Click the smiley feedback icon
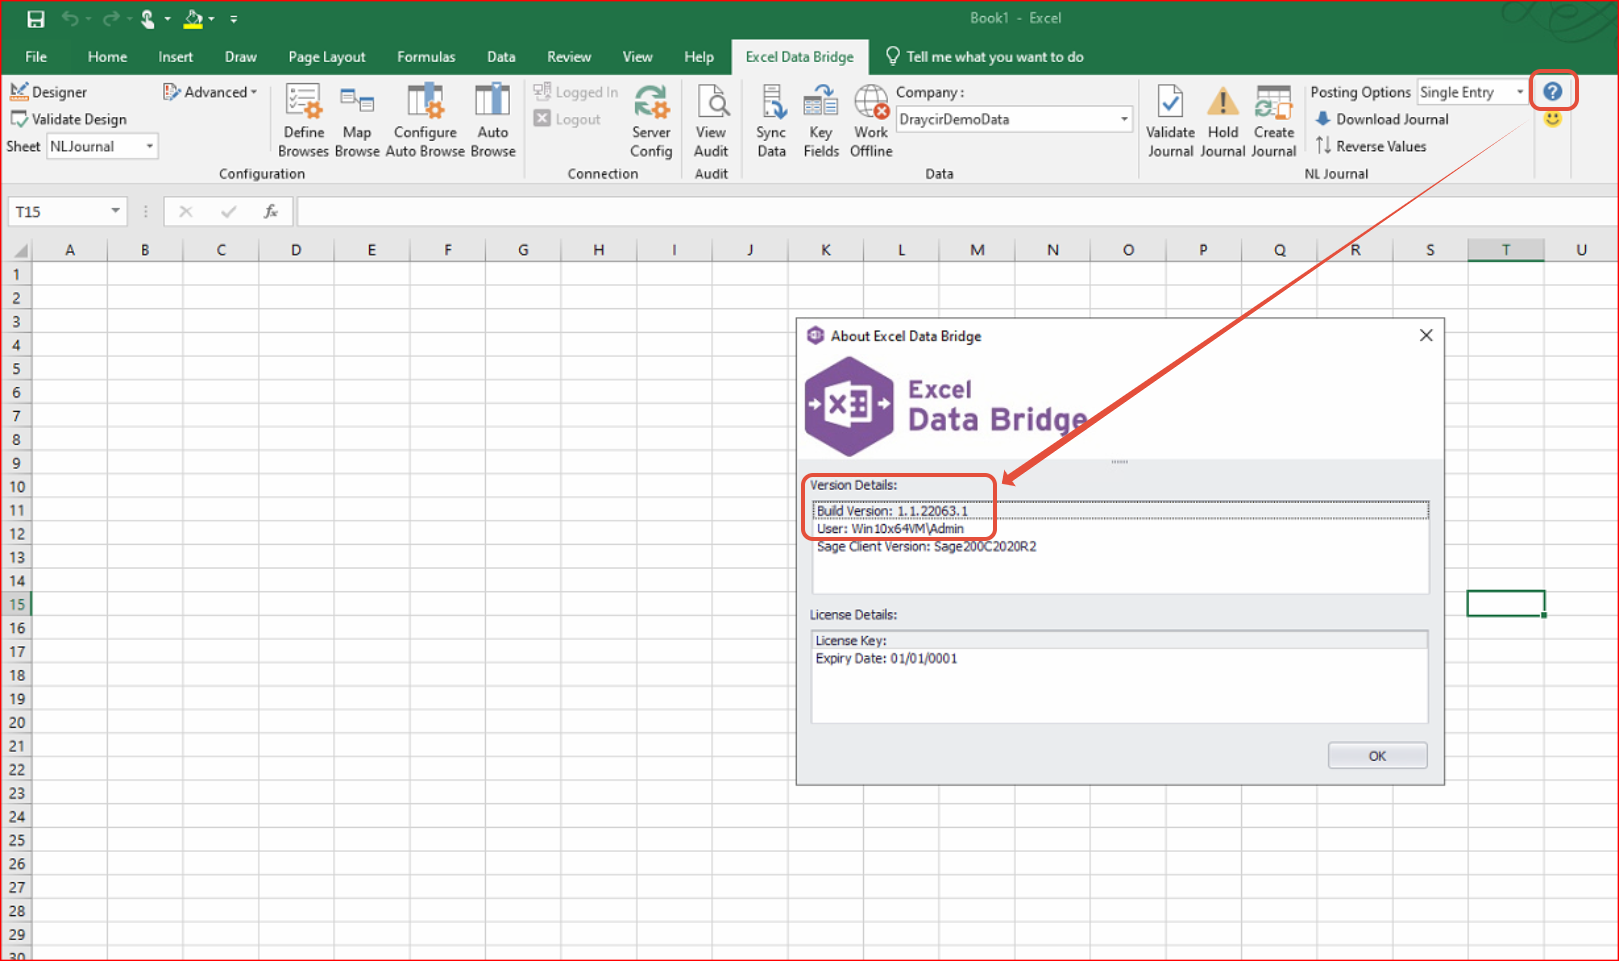This screenshot has height=961, width=1619. [1552, 119]
